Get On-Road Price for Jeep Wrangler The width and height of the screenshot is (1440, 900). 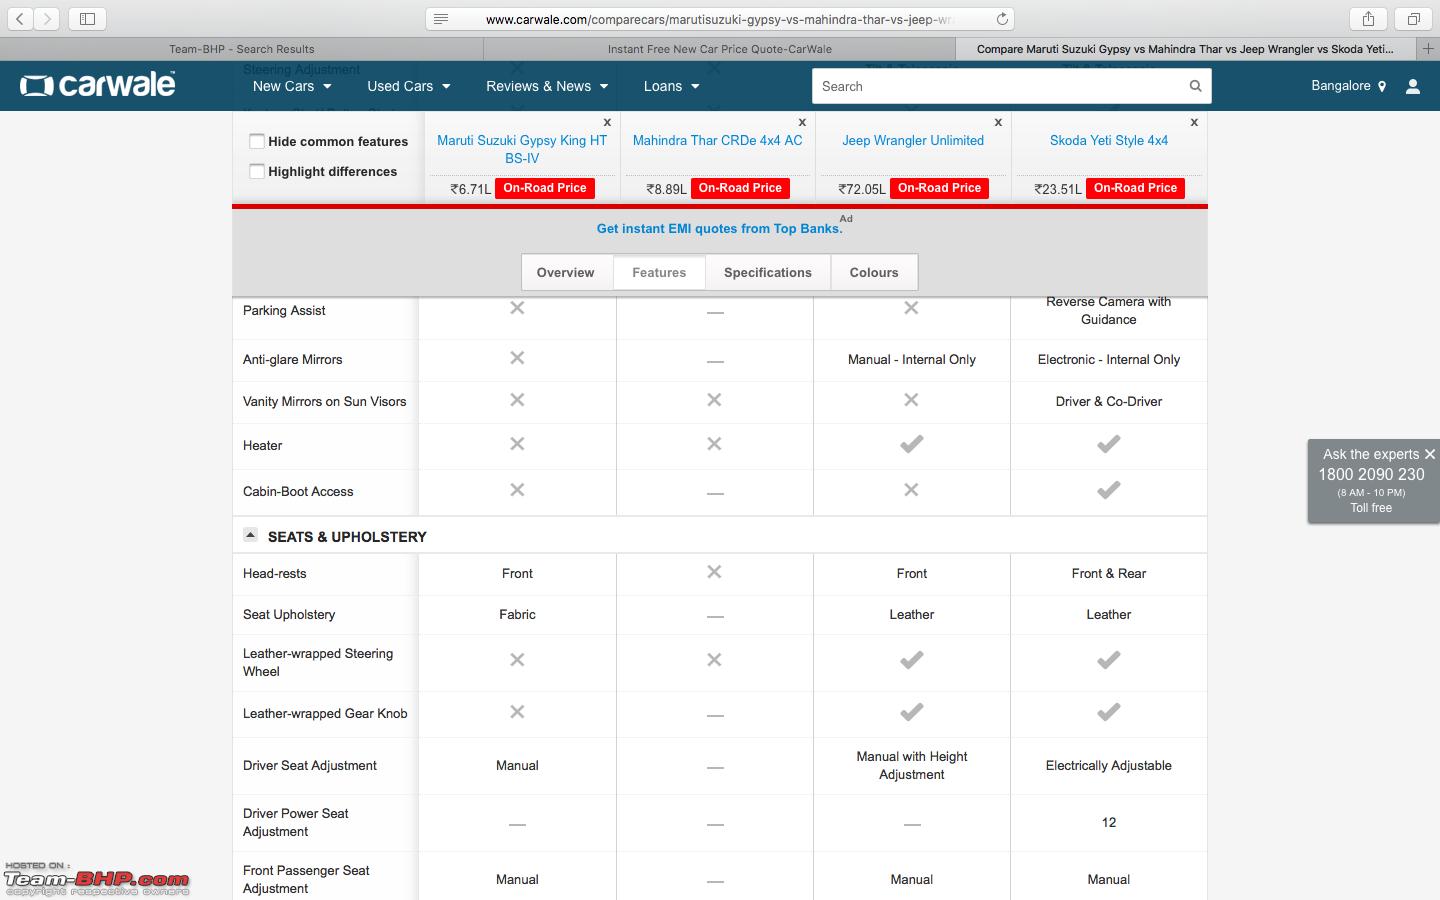(939, 188)
